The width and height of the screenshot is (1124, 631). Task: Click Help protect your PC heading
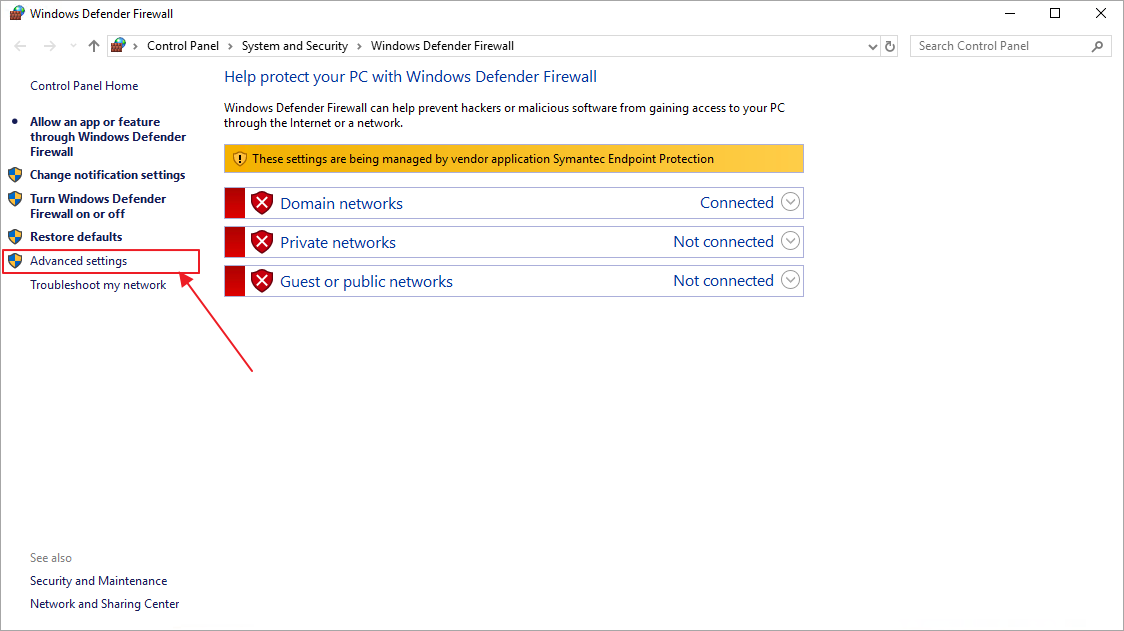point(410,77)
